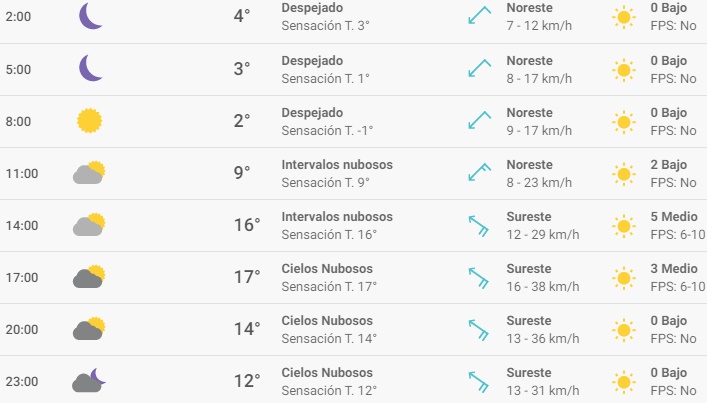
Task: Click the UV sun icon at 17:00
Action: tap(624, 278)
